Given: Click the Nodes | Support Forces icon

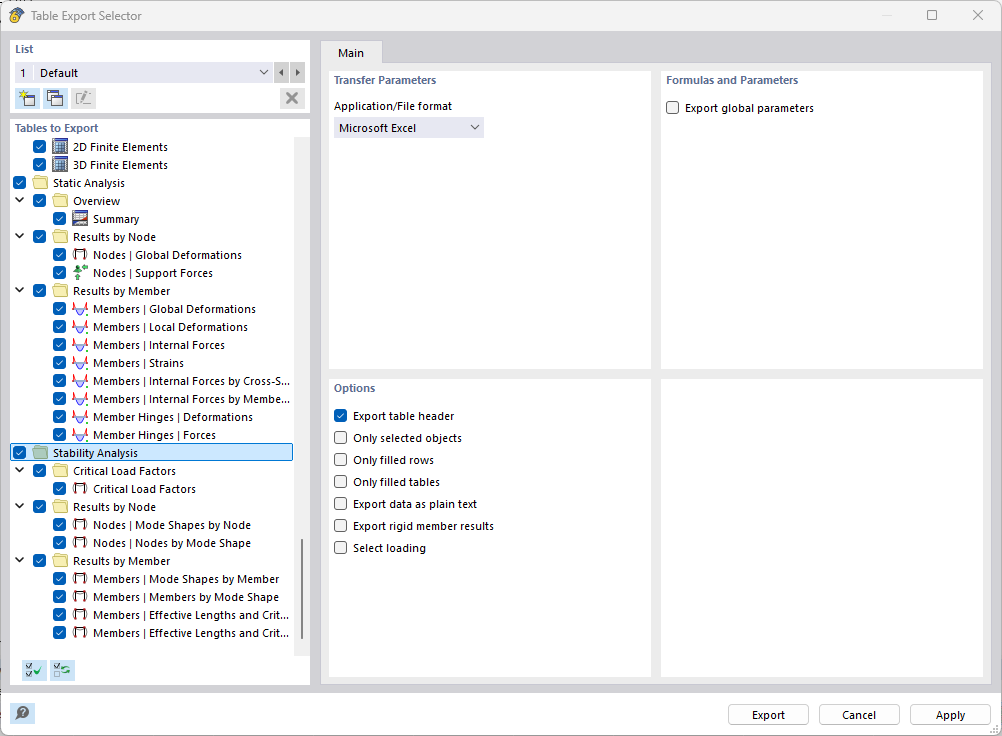Looking at the screenshot, I should pos(78,272).
